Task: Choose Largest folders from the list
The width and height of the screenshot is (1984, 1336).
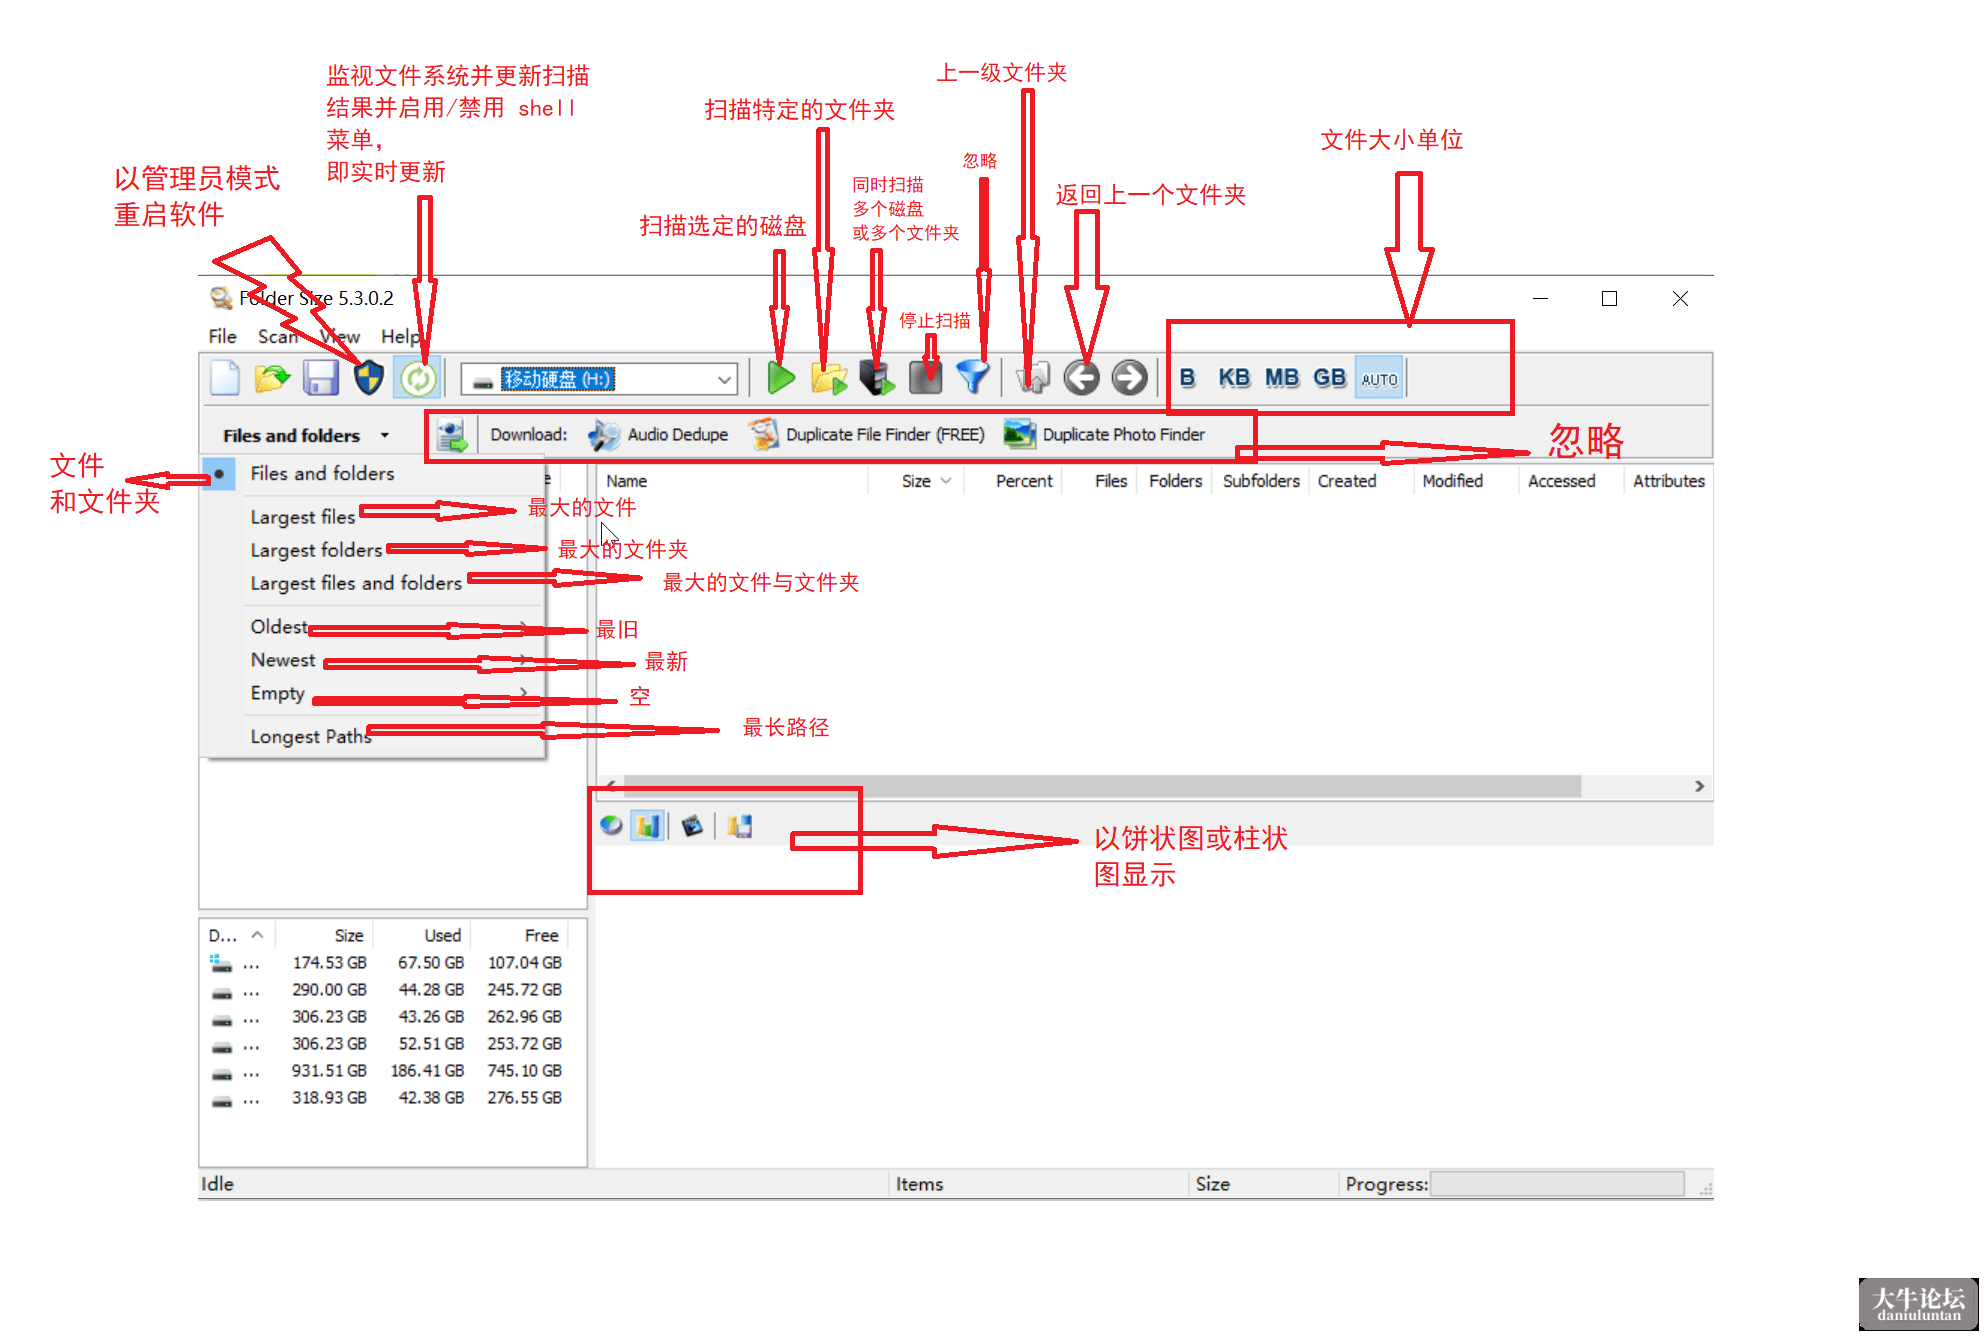Action: tap(316, 550)
